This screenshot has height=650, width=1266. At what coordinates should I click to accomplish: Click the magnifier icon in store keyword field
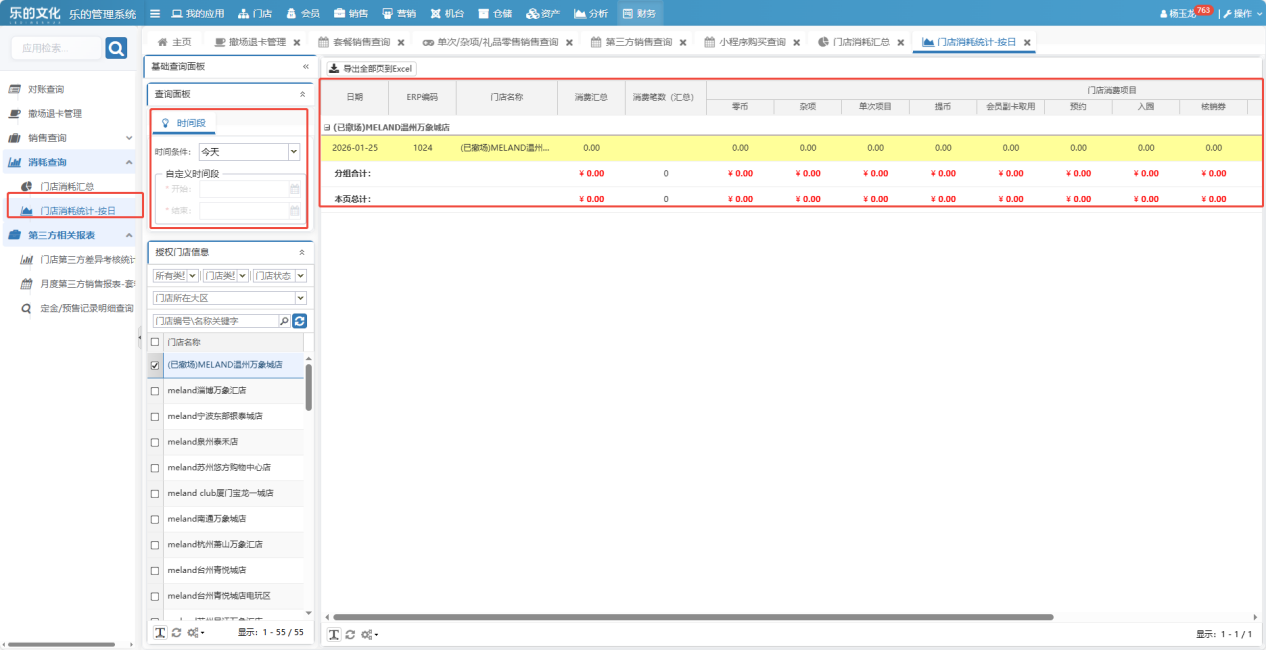tap(284, 321)
